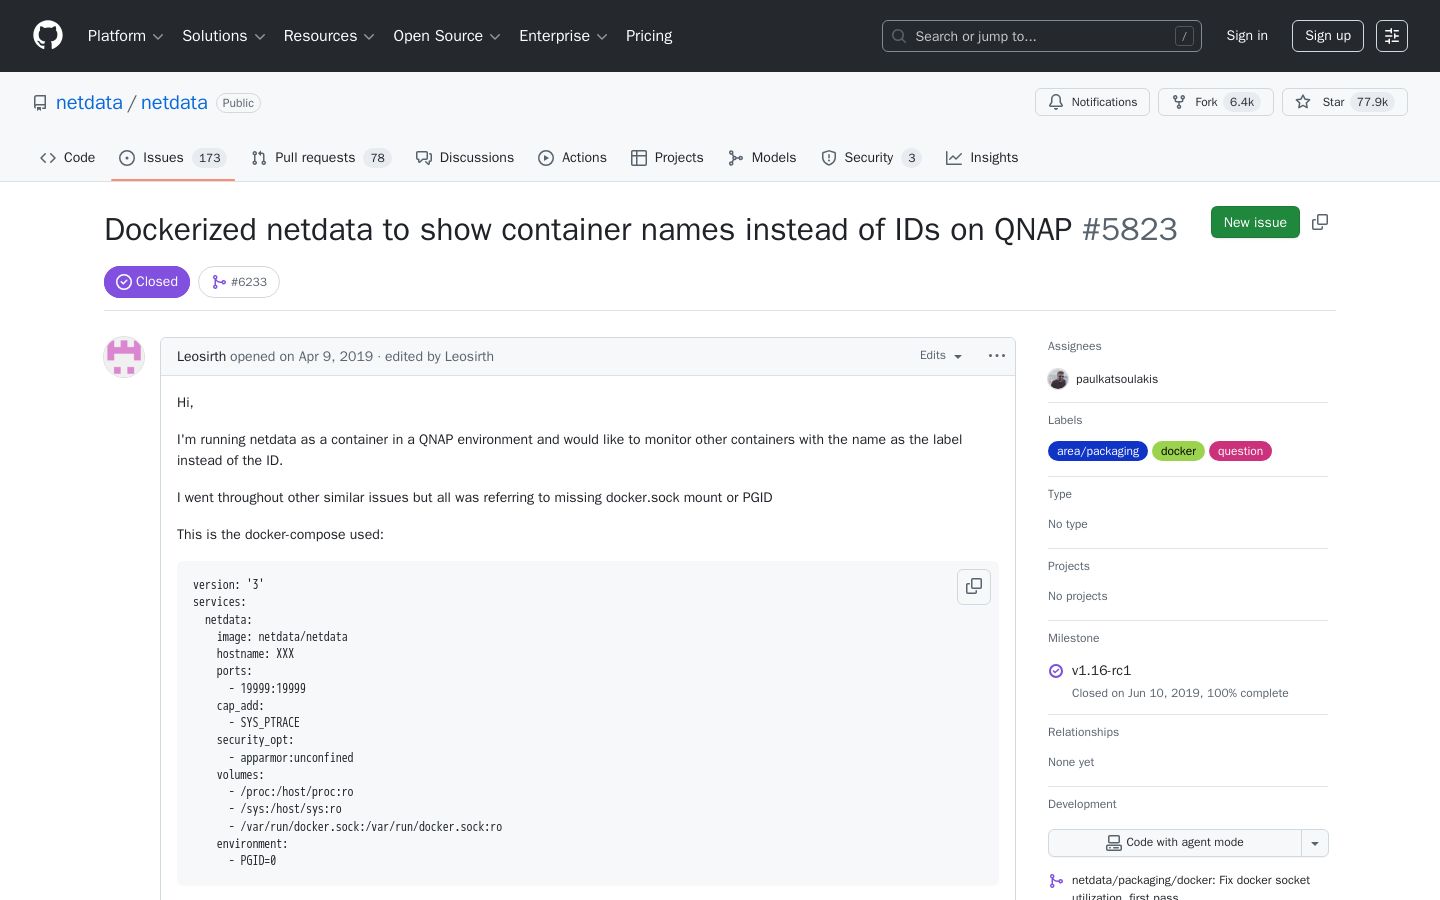The height and width of the screenshot is (900, 1440).
Task: Open the Enterprise navigation menu
Action: click(563, 36)
